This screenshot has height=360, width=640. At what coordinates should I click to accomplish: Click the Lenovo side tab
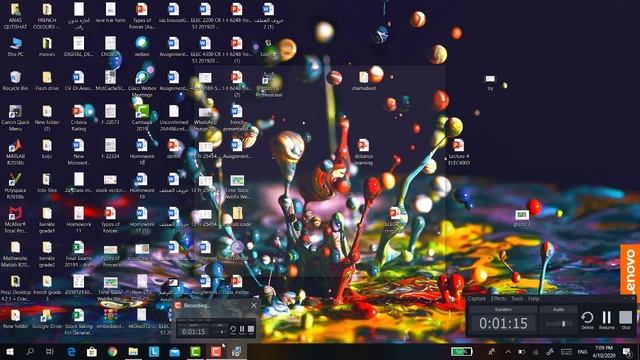630,269
